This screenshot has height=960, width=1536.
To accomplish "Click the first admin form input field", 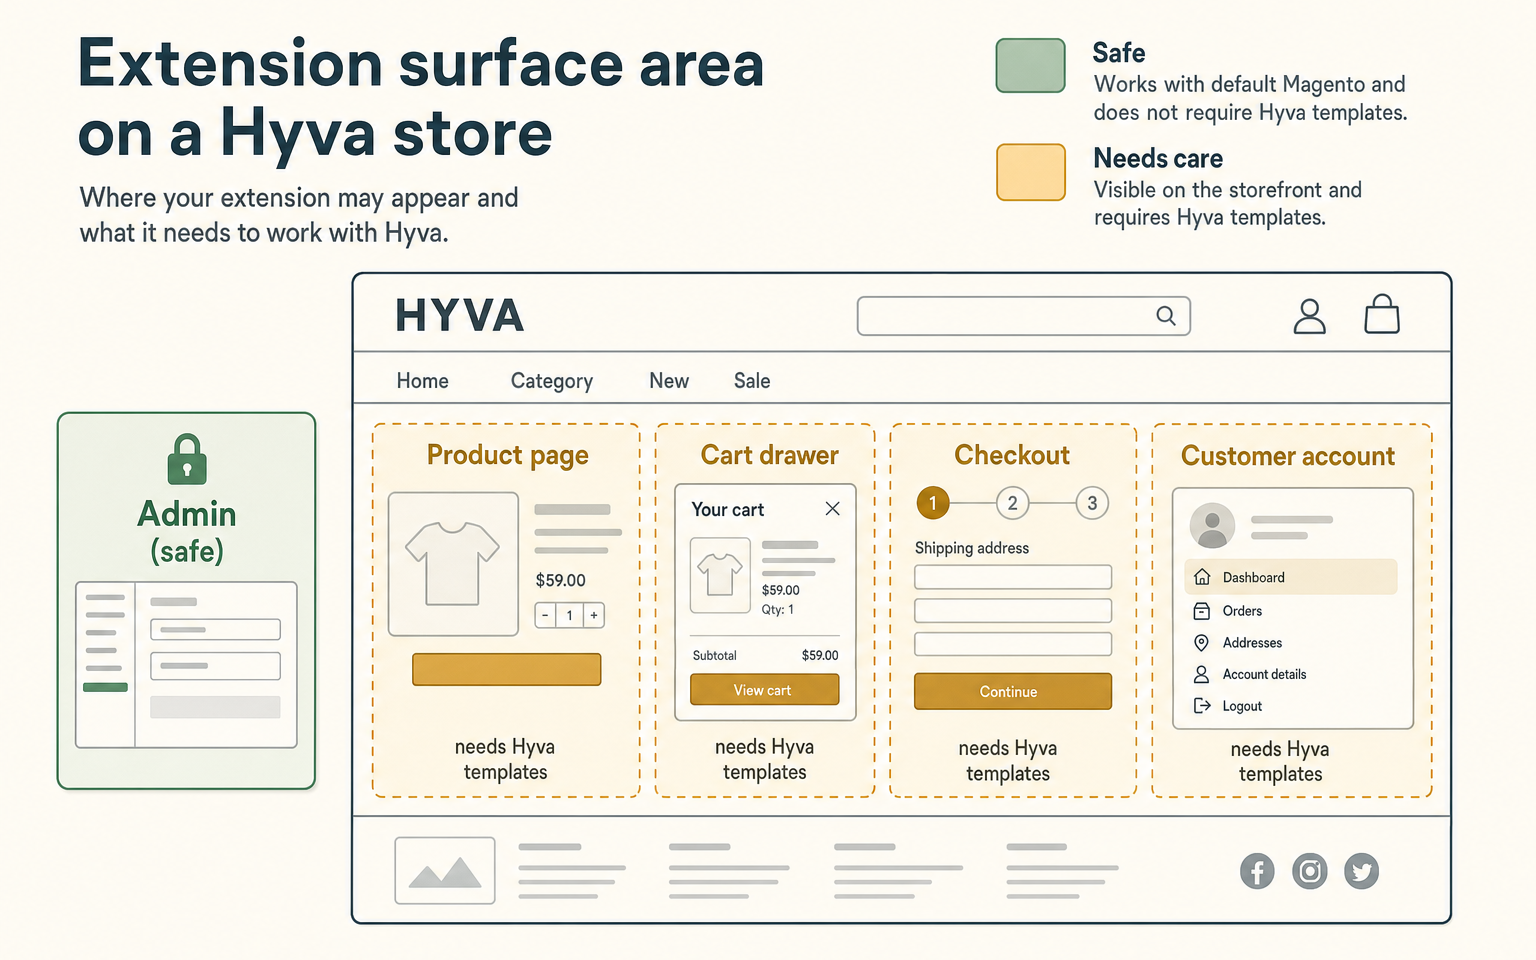I will point(215,629).
